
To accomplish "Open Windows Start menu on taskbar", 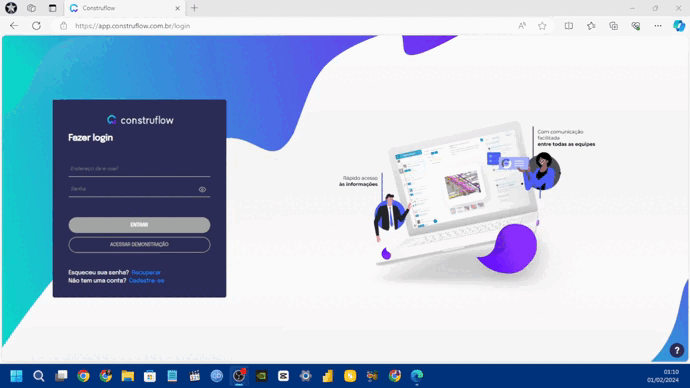I will (16, 376).
